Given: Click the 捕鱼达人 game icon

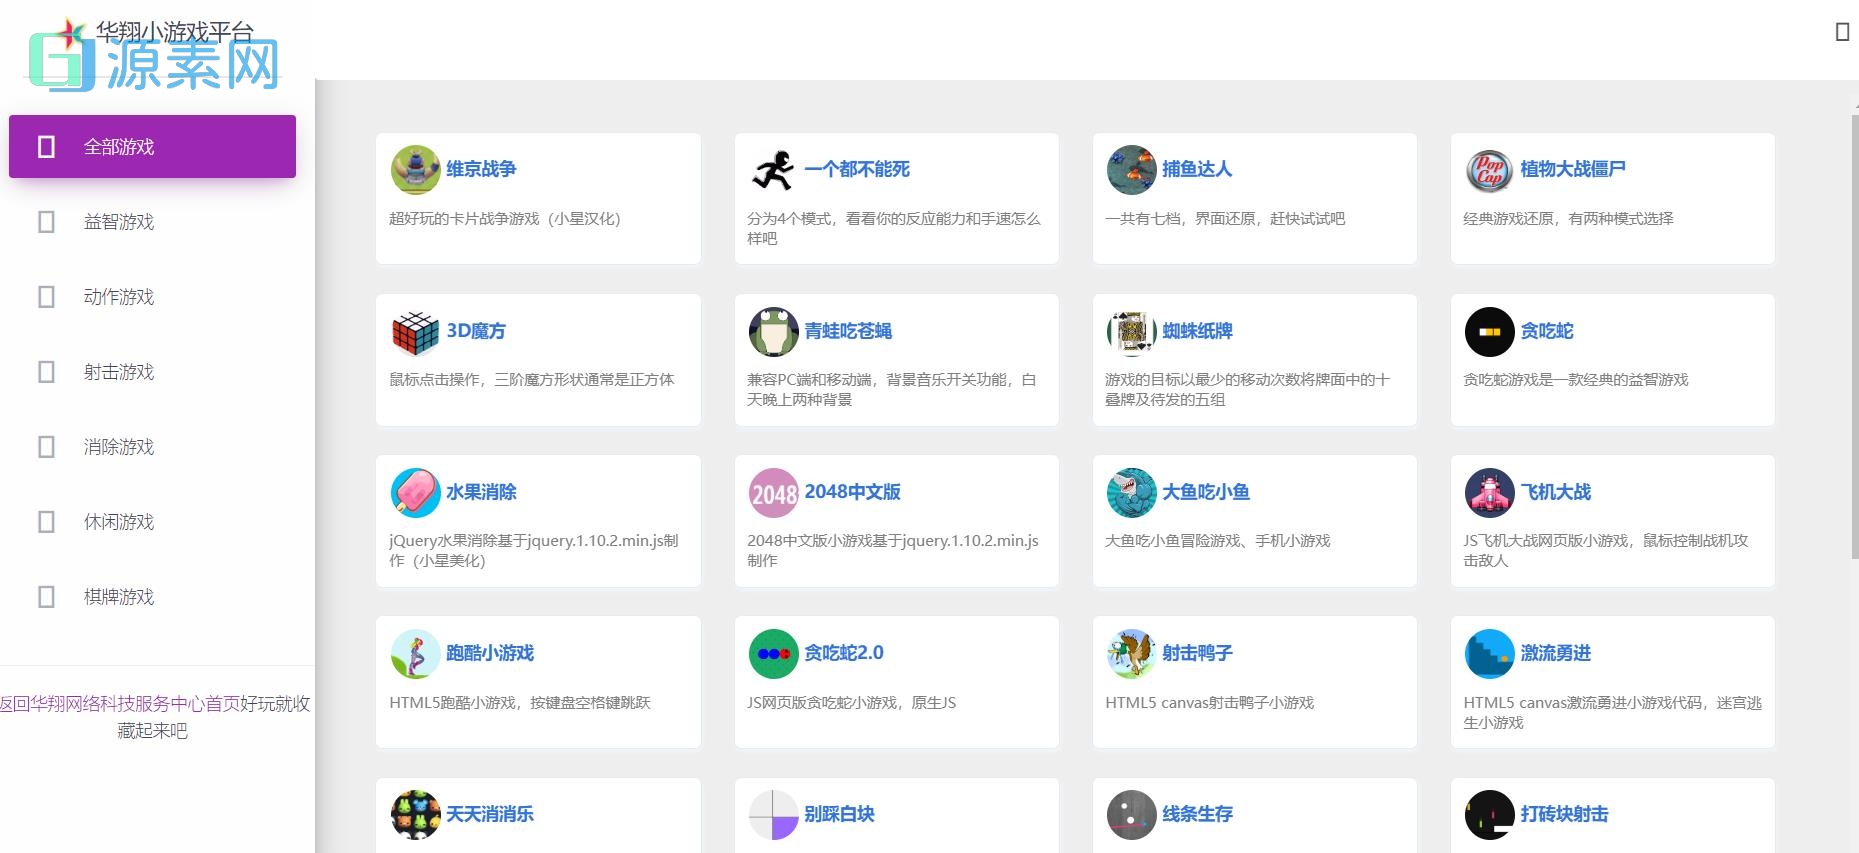Looking at the screenshot, I should 1131,170.
